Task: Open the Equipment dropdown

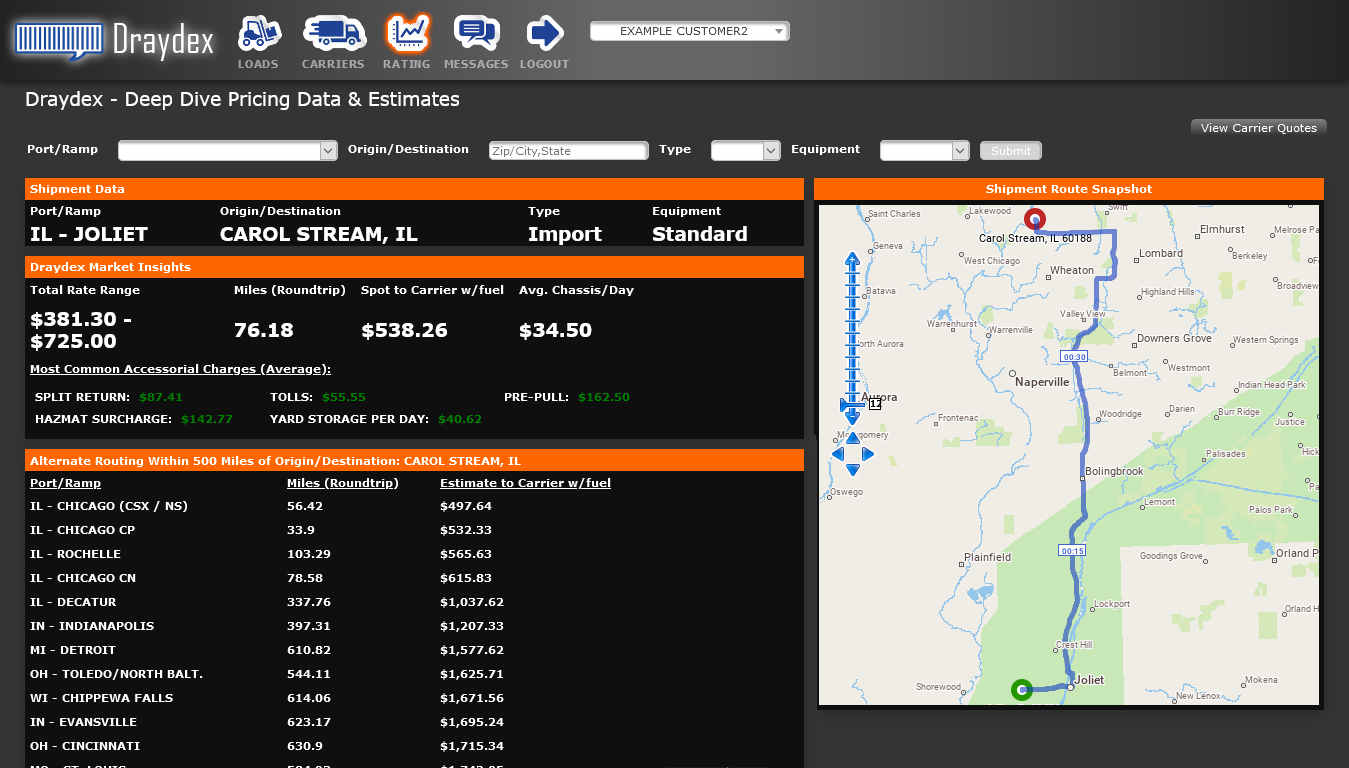Action: (x=925, y=150)
